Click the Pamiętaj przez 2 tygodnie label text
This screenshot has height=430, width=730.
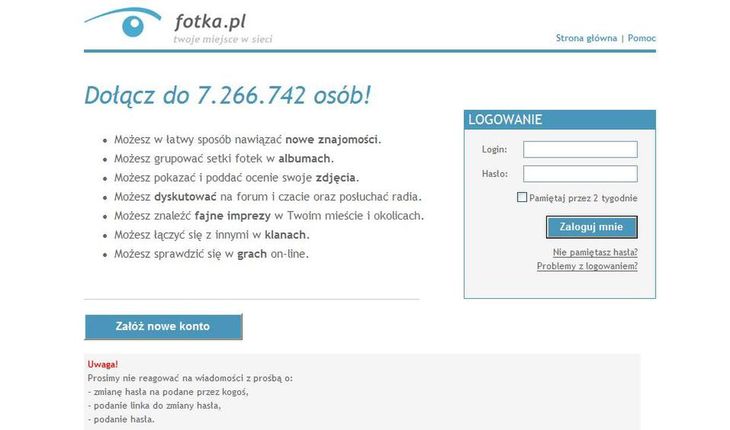[x=583, y=198]
